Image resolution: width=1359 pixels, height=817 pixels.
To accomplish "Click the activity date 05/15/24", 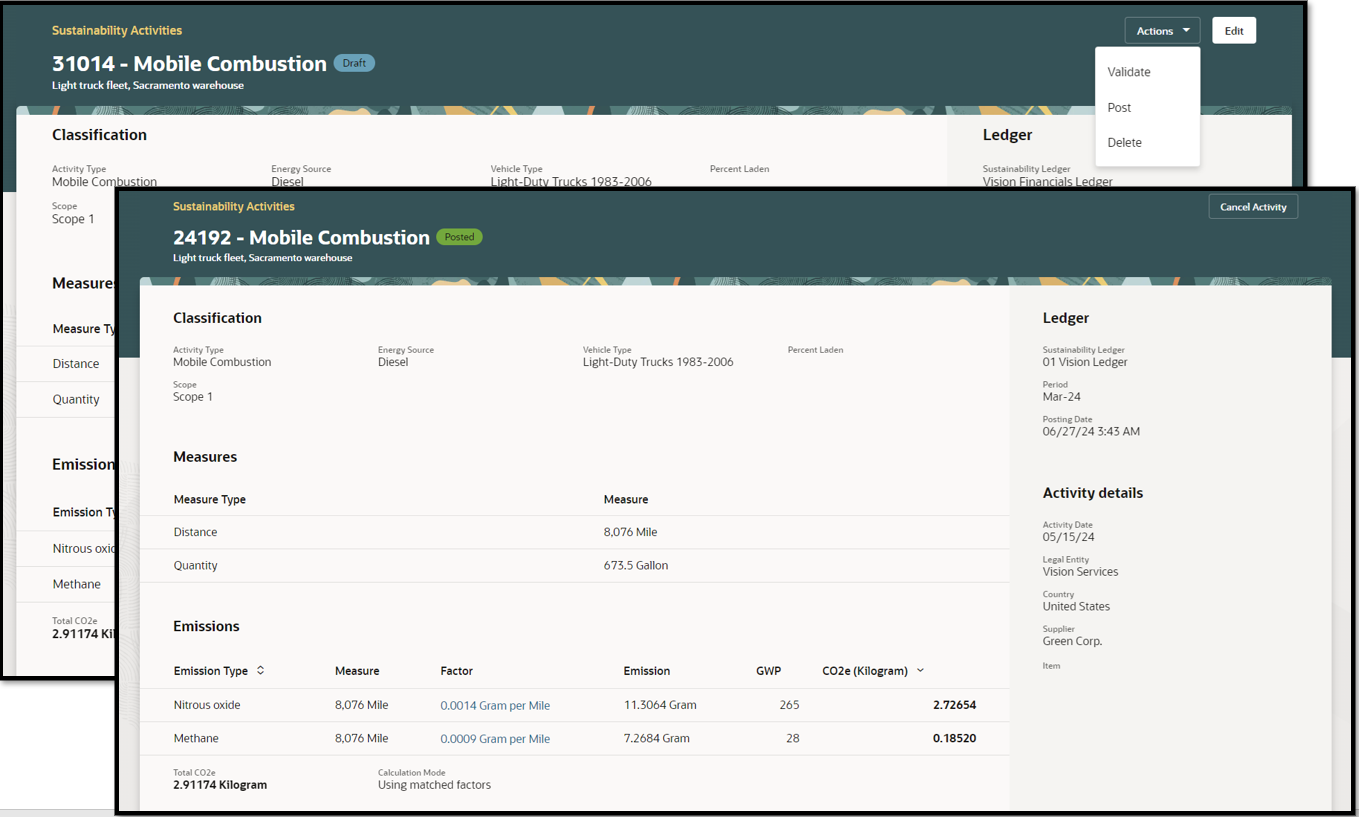I will (x=1068, y=537).
